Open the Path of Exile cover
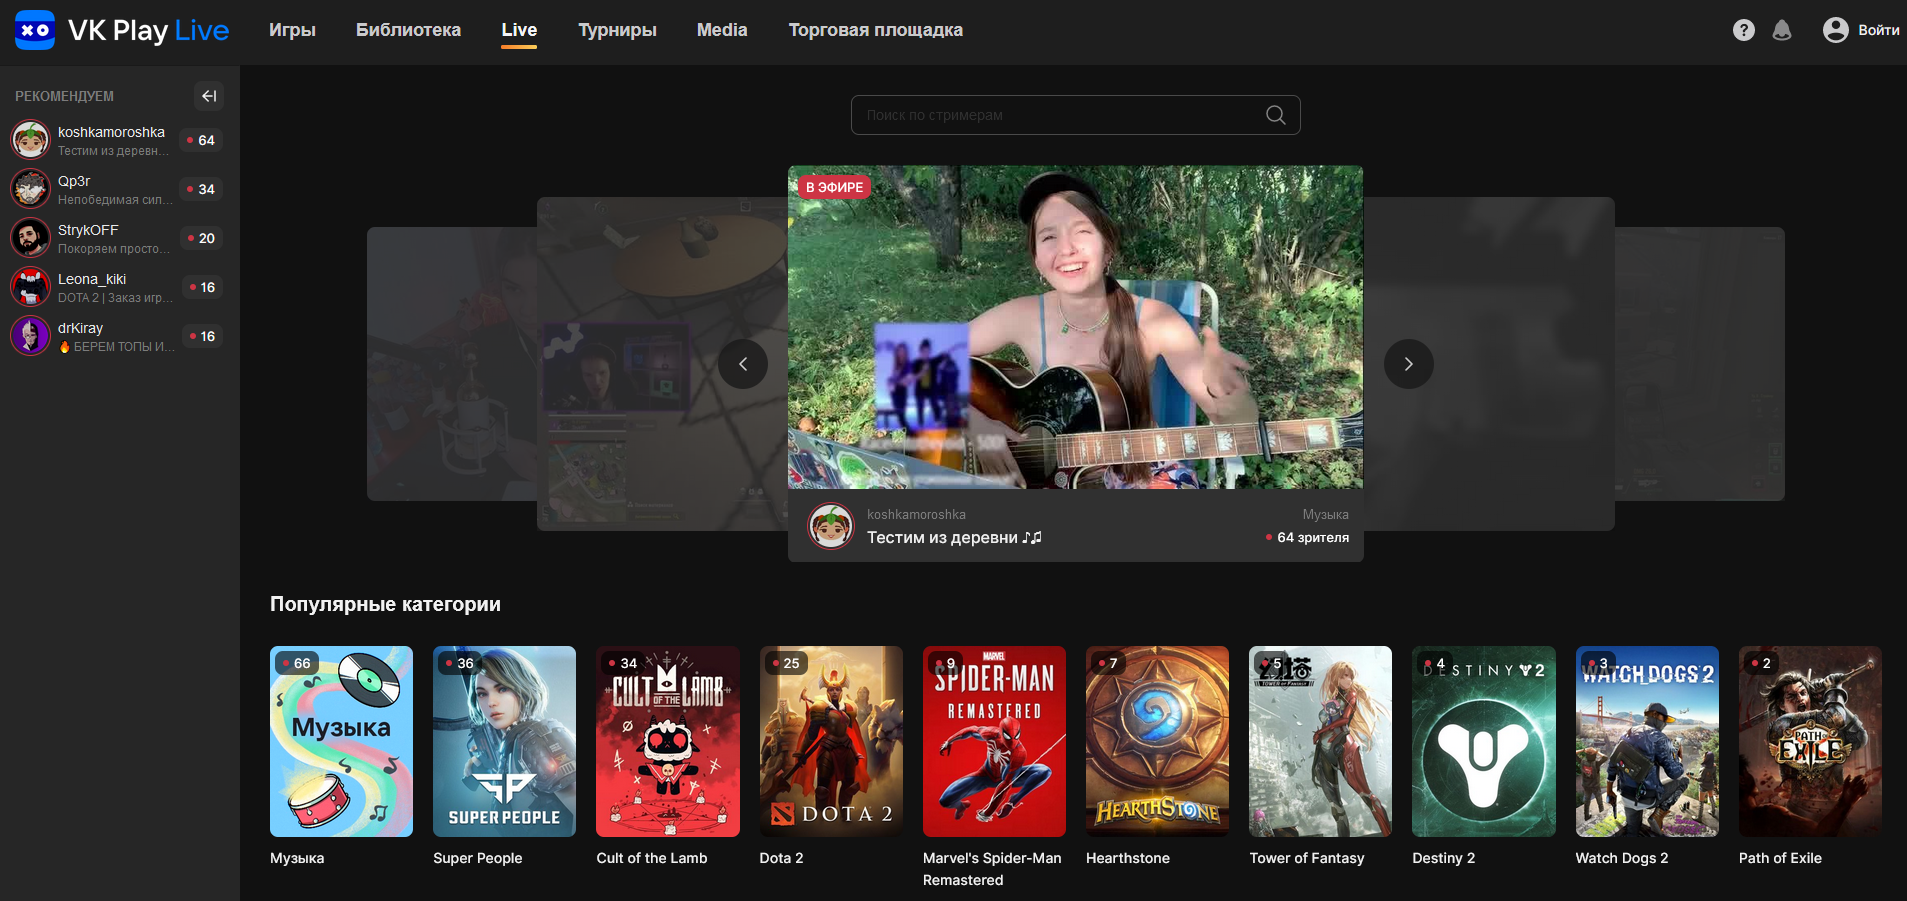 [1810, 741]
